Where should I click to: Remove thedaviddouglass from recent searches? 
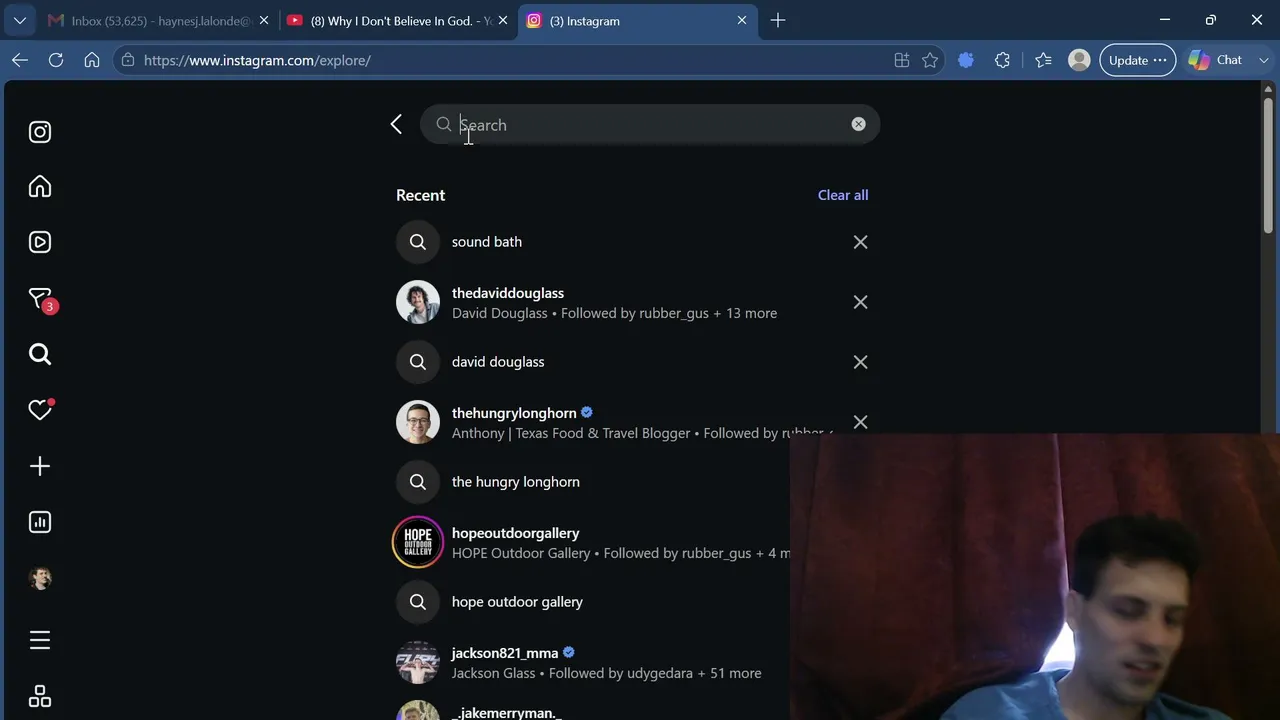pyautogui.click(x=860, y=302)
